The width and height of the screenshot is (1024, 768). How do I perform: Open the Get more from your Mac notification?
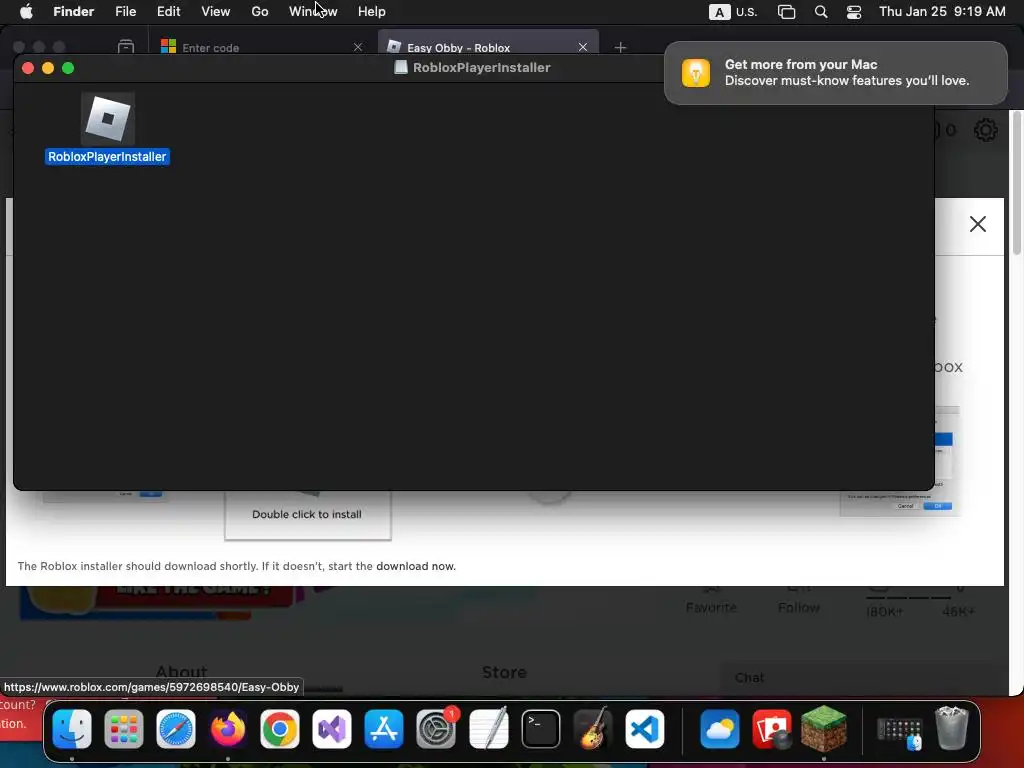coord(835,72)
